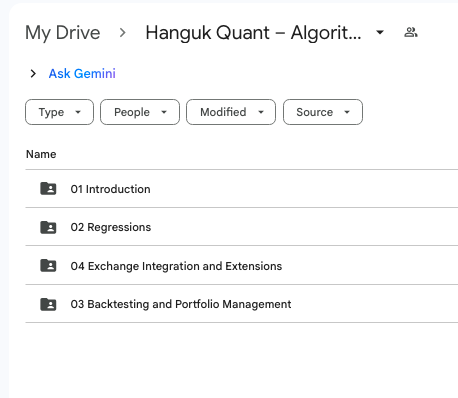Go to My Drive breadcrumb
The image size is (458, 398).
[x=63, y=33]
